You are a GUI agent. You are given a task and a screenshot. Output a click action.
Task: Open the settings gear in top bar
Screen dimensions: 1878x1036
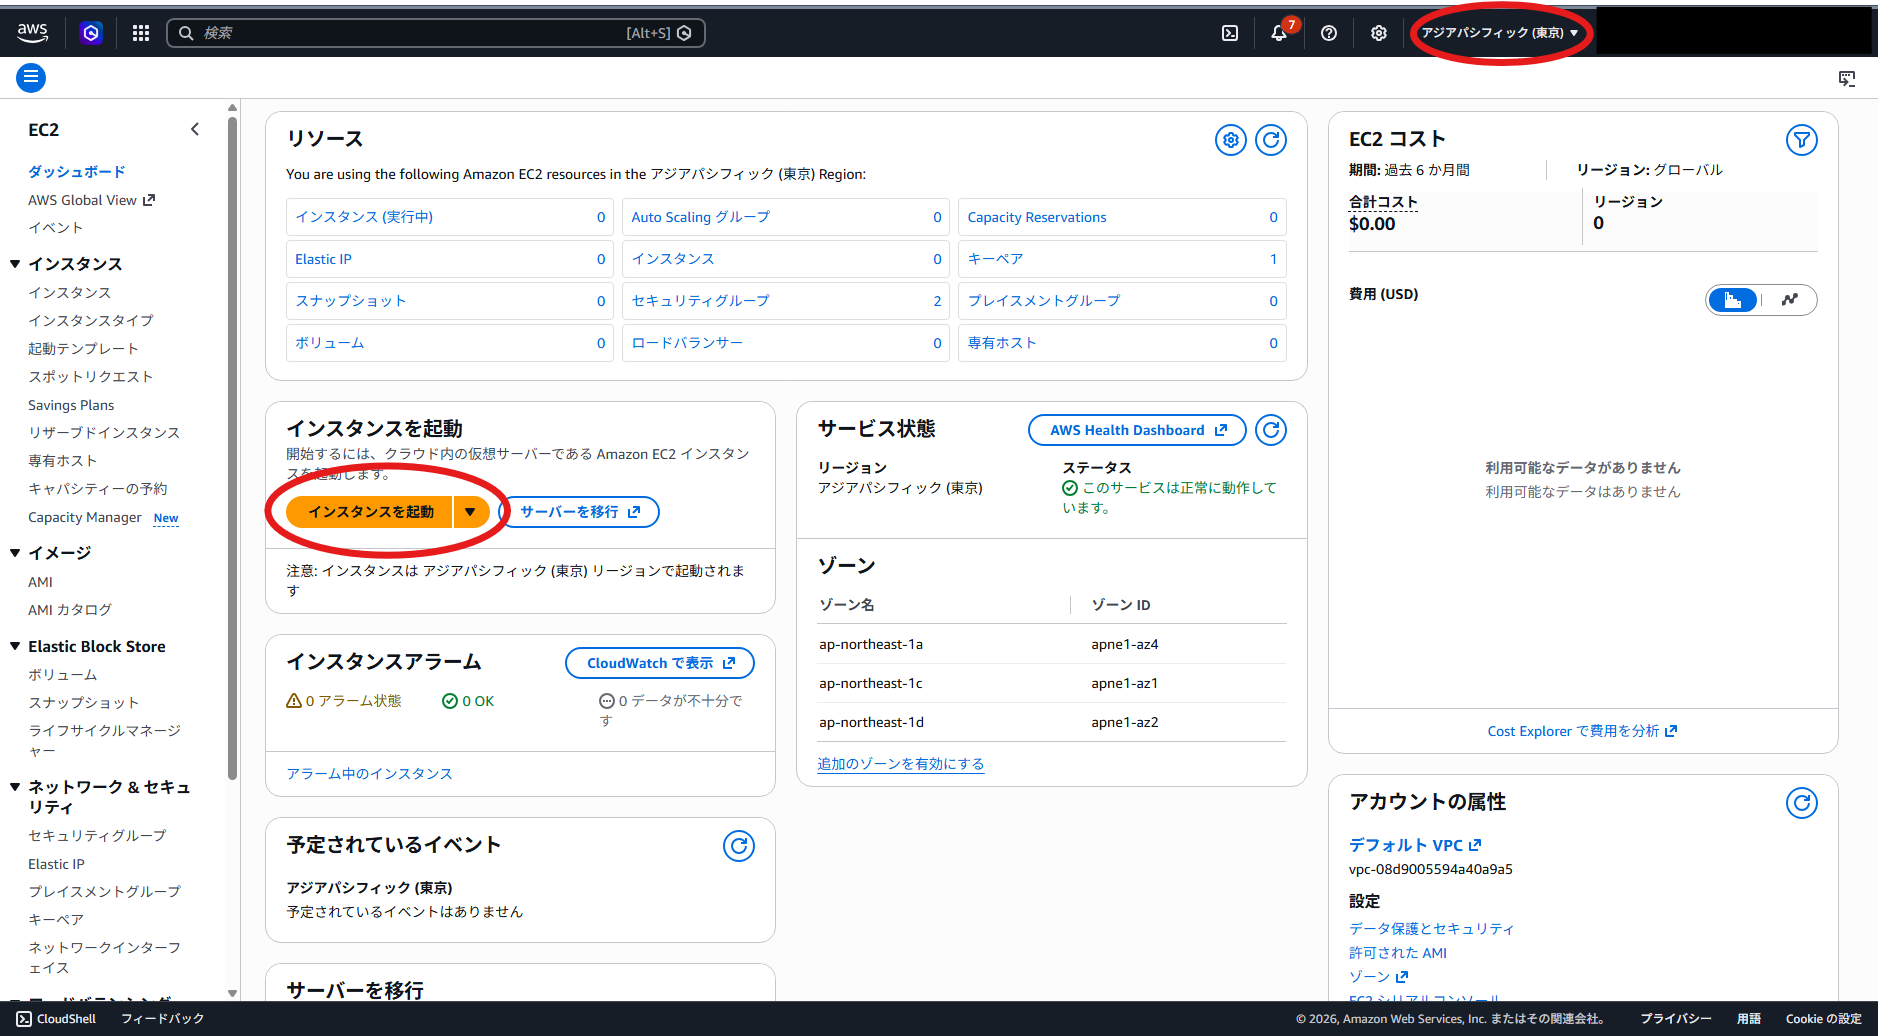click(x=1379, y=33)
